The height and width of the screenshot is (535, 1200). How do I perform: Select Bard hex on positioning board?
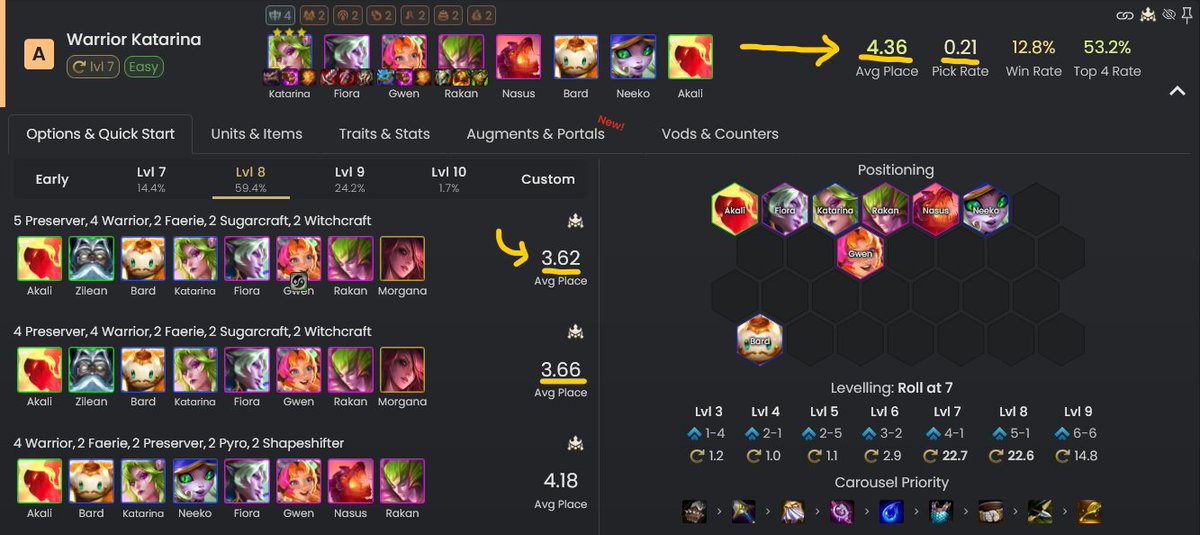pos(760,340)
